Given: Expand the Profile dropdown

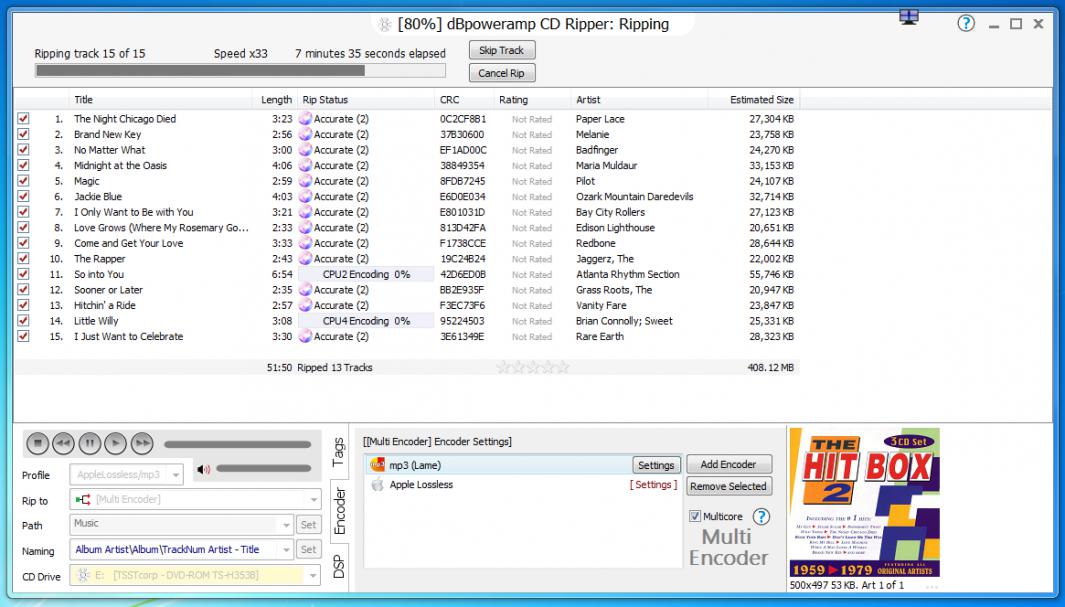Looking at the screenshot, I should pyautogui.click(x=176, y=475).
